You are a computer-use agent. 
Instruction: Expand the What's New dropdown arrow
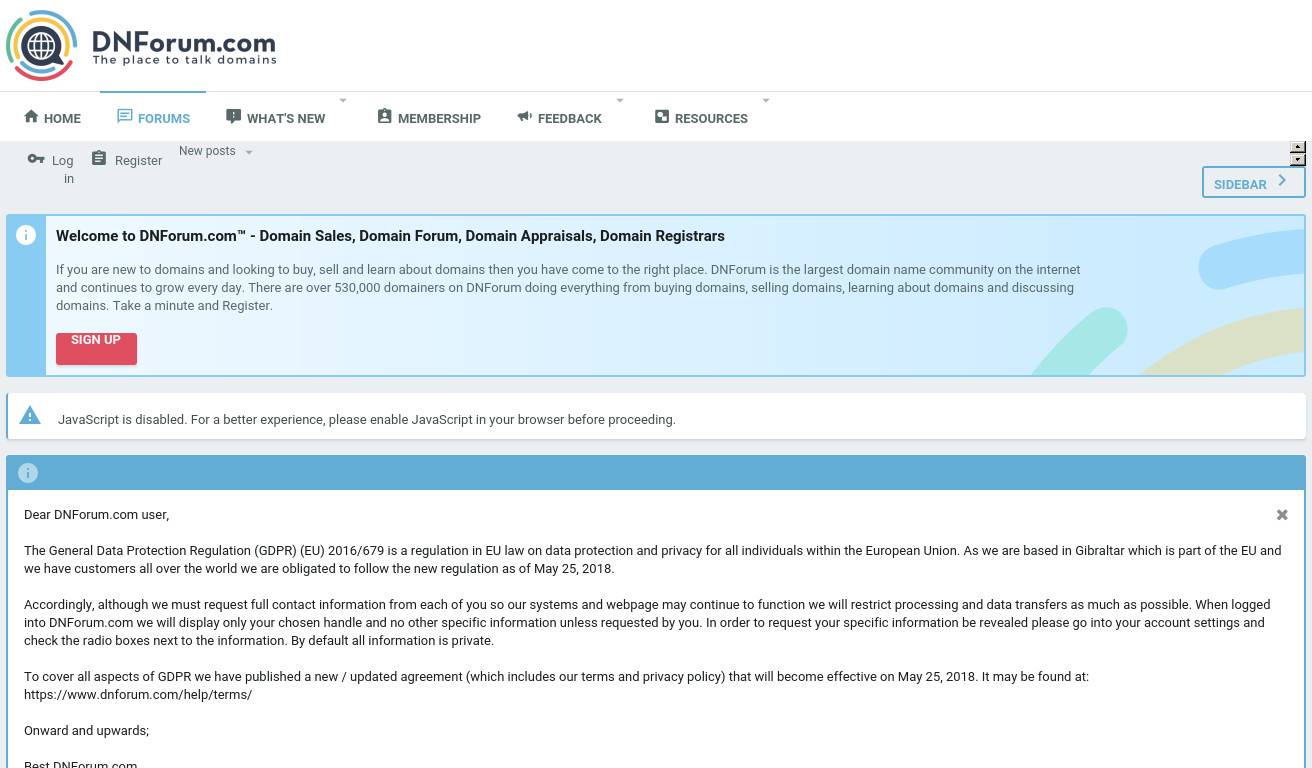pos(343,101)
